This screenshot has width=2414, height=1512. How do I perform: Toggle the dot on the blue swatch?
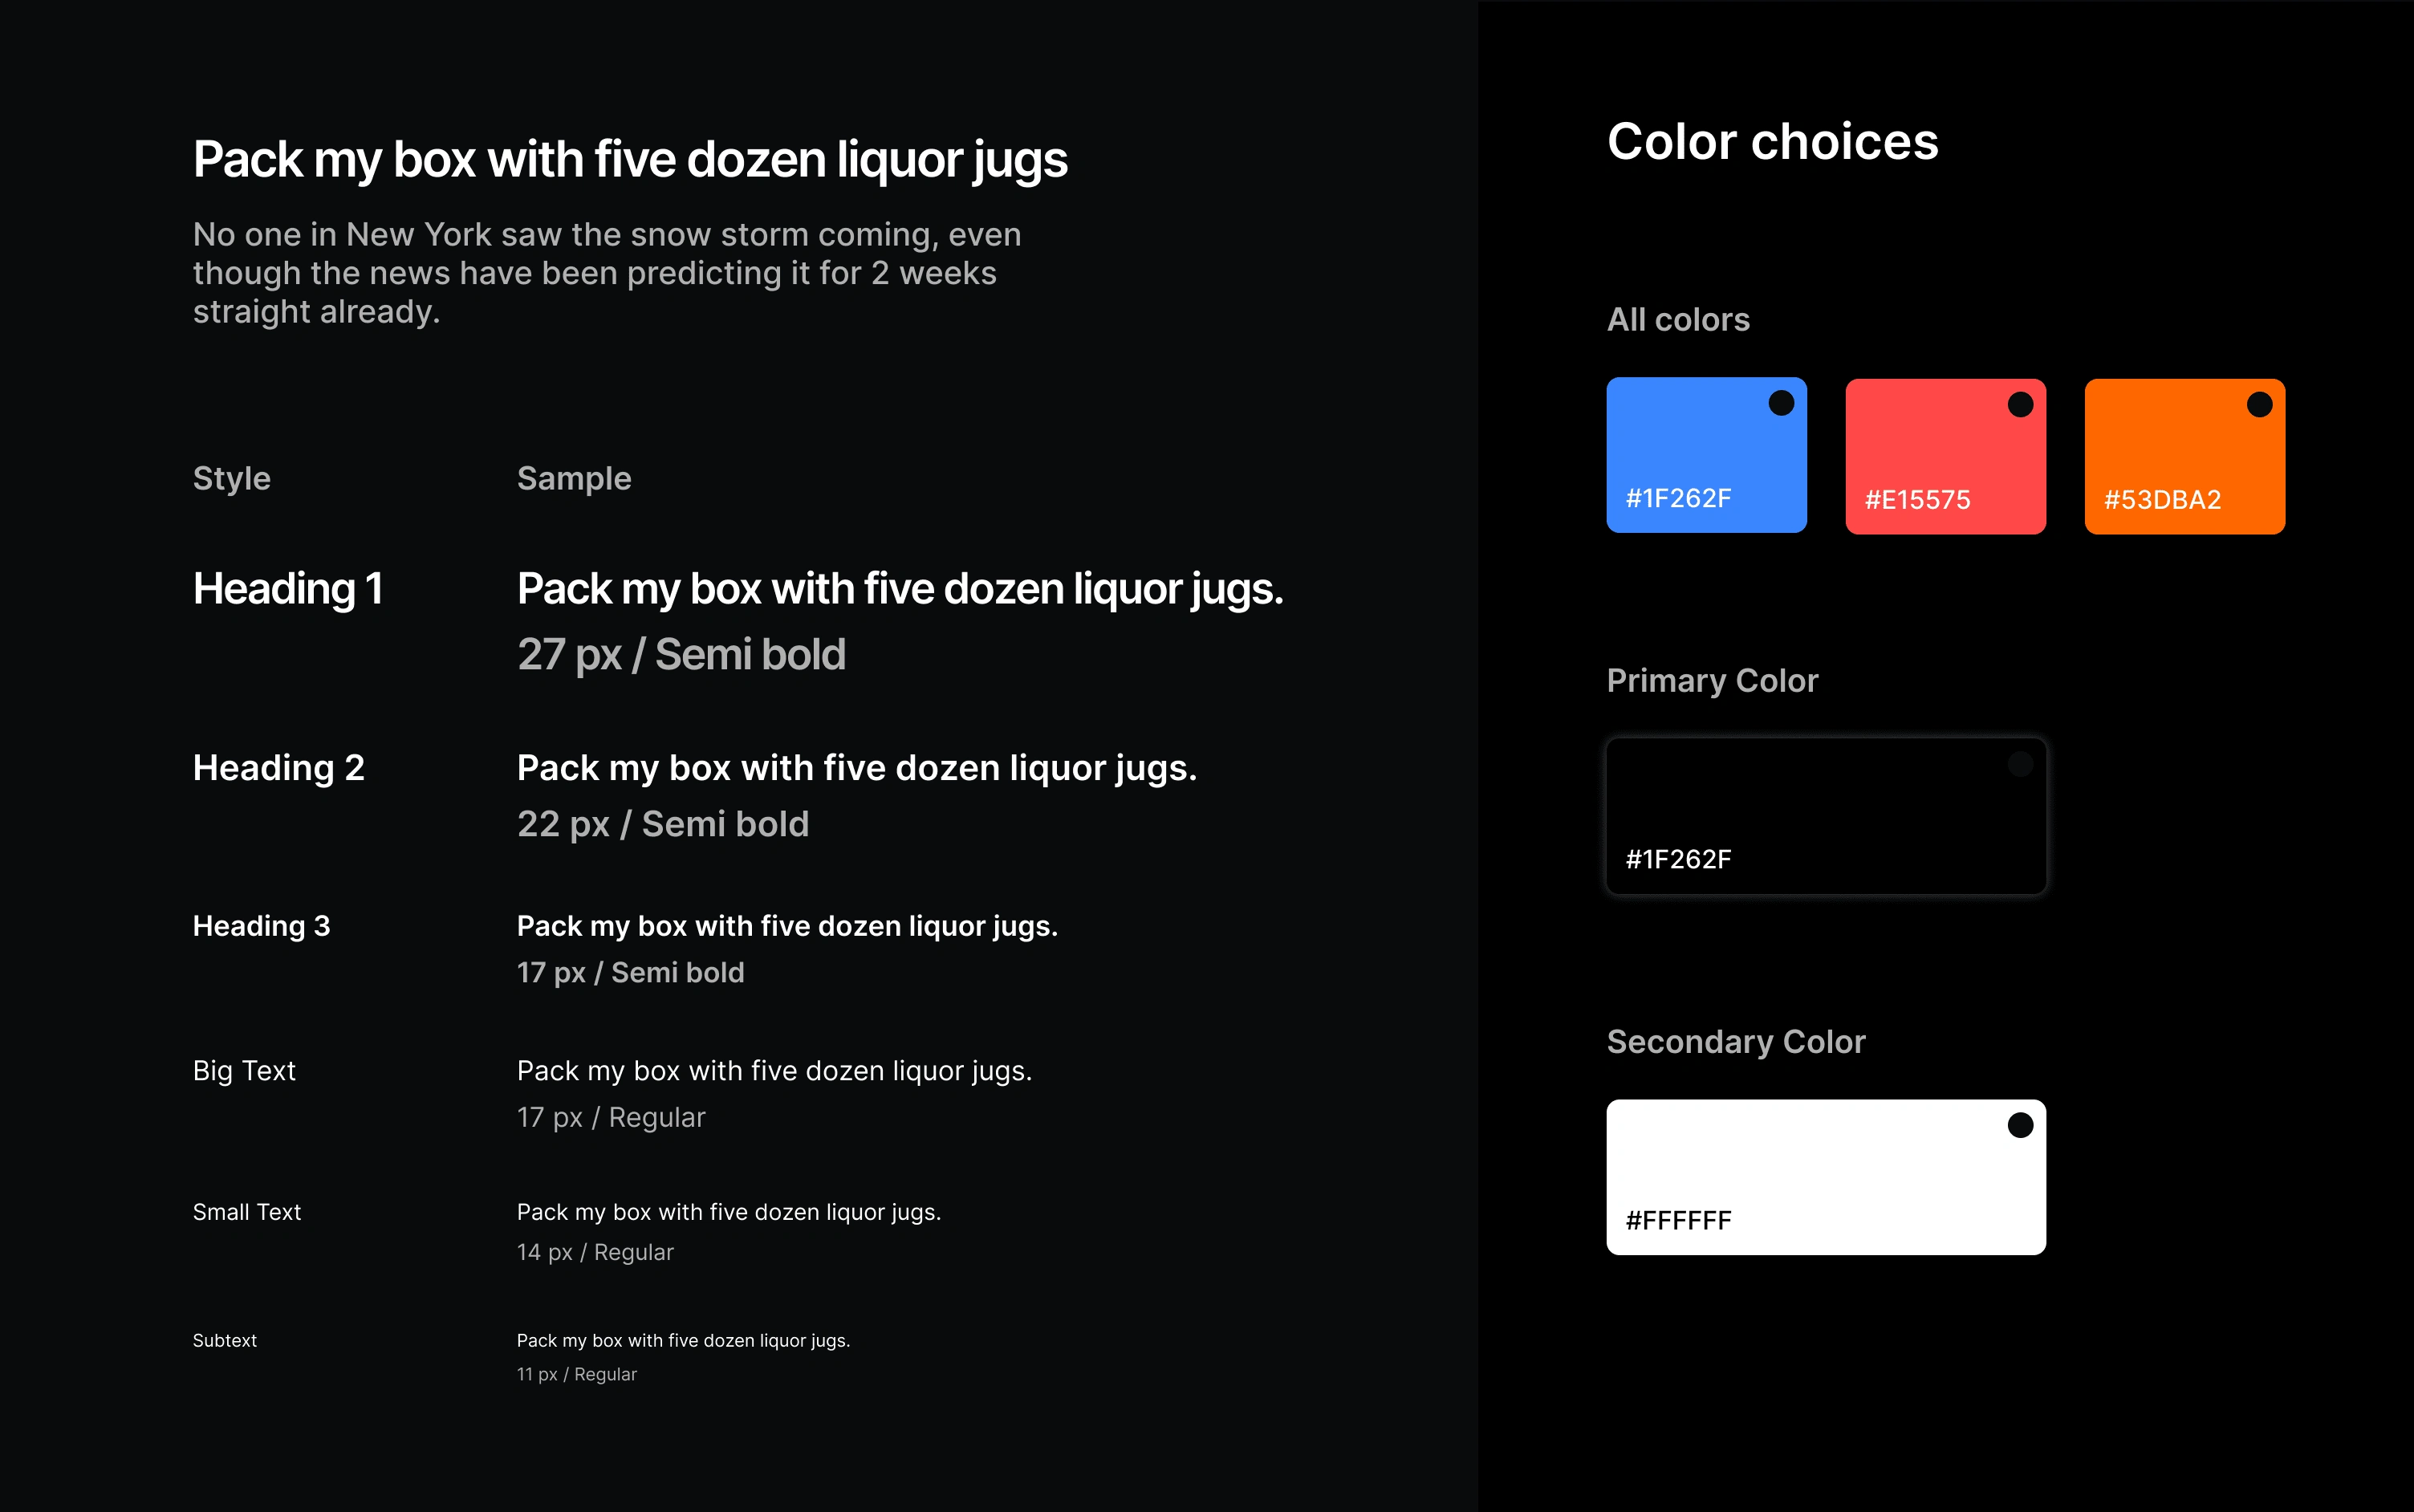coord(1781,403)
